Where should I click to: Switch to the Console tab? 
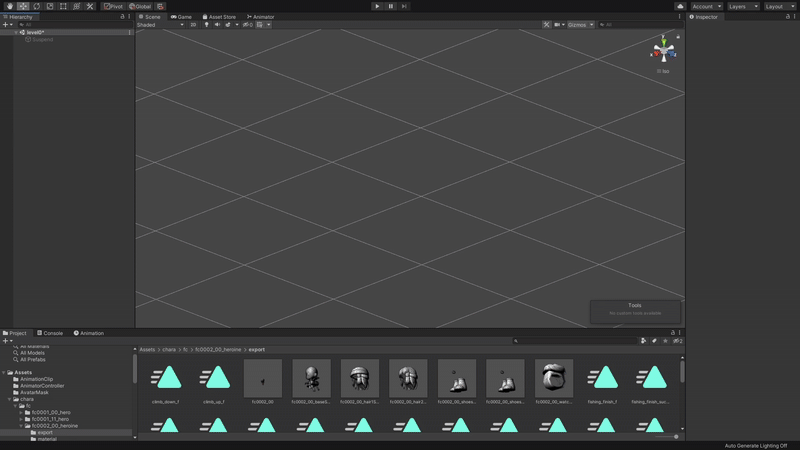(x=50, y=333)
